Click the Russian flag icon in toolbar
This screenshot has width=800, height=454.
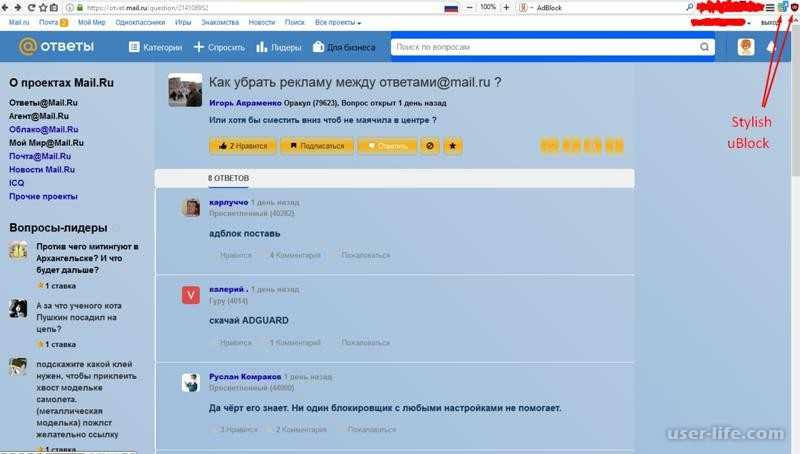pos(451,8)
